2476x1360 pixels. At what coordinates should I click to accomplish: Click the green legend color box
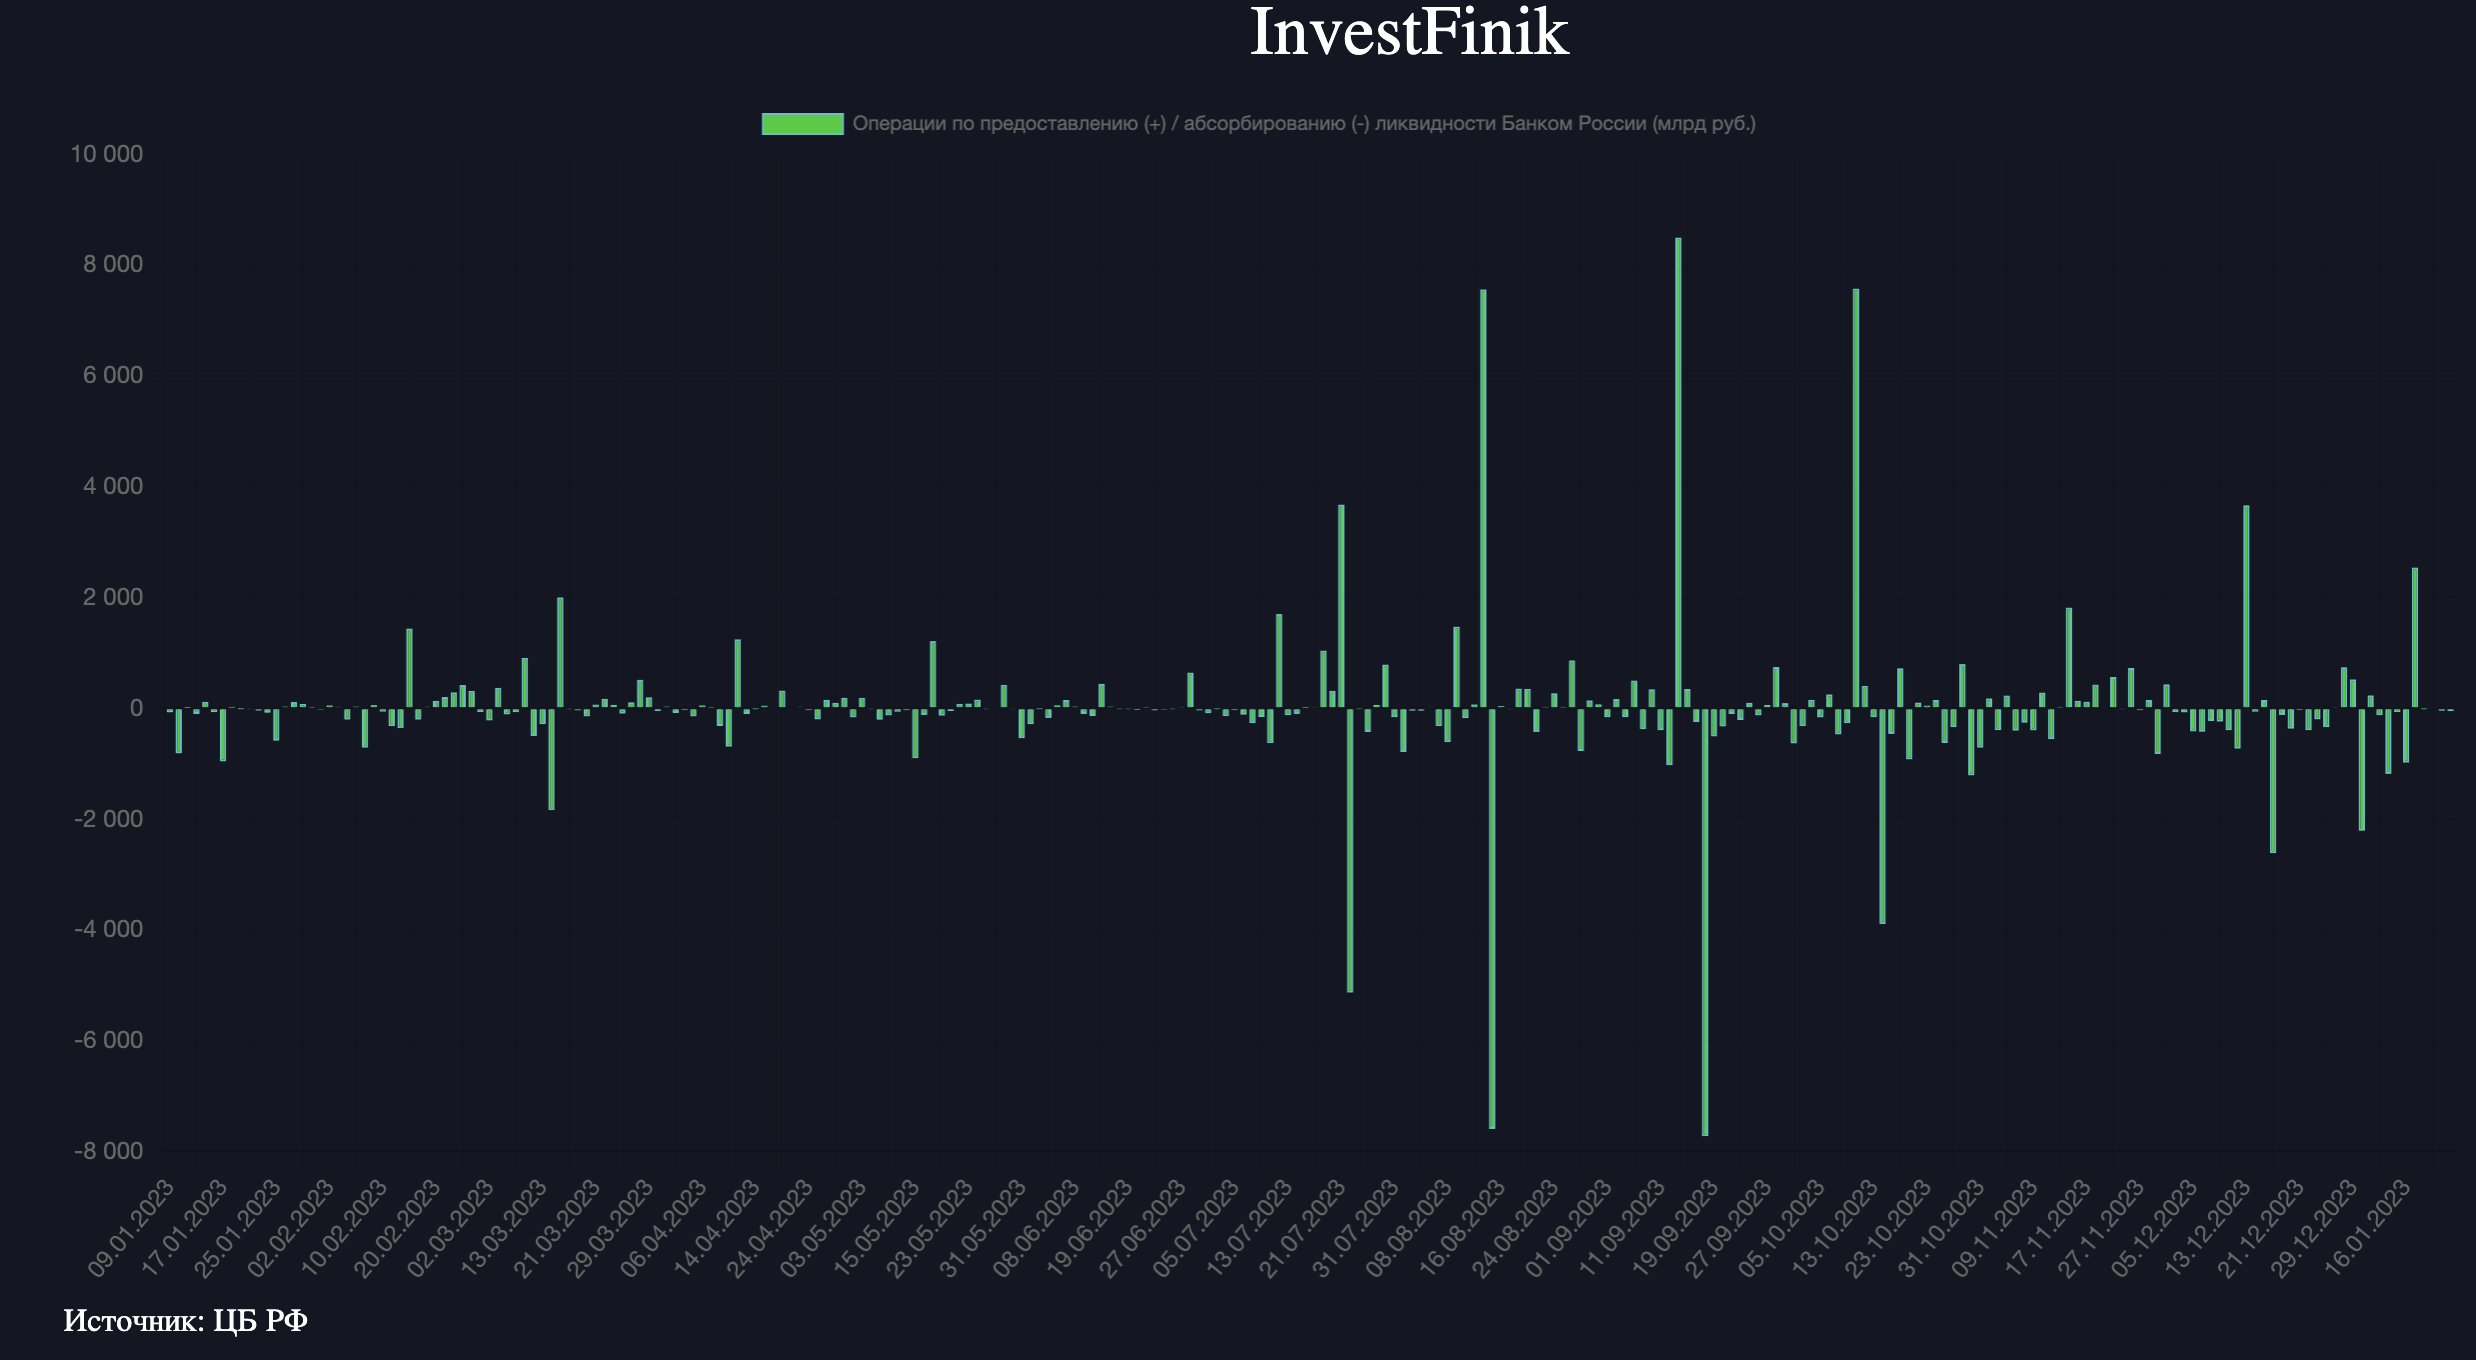click(x=802, y=124)
